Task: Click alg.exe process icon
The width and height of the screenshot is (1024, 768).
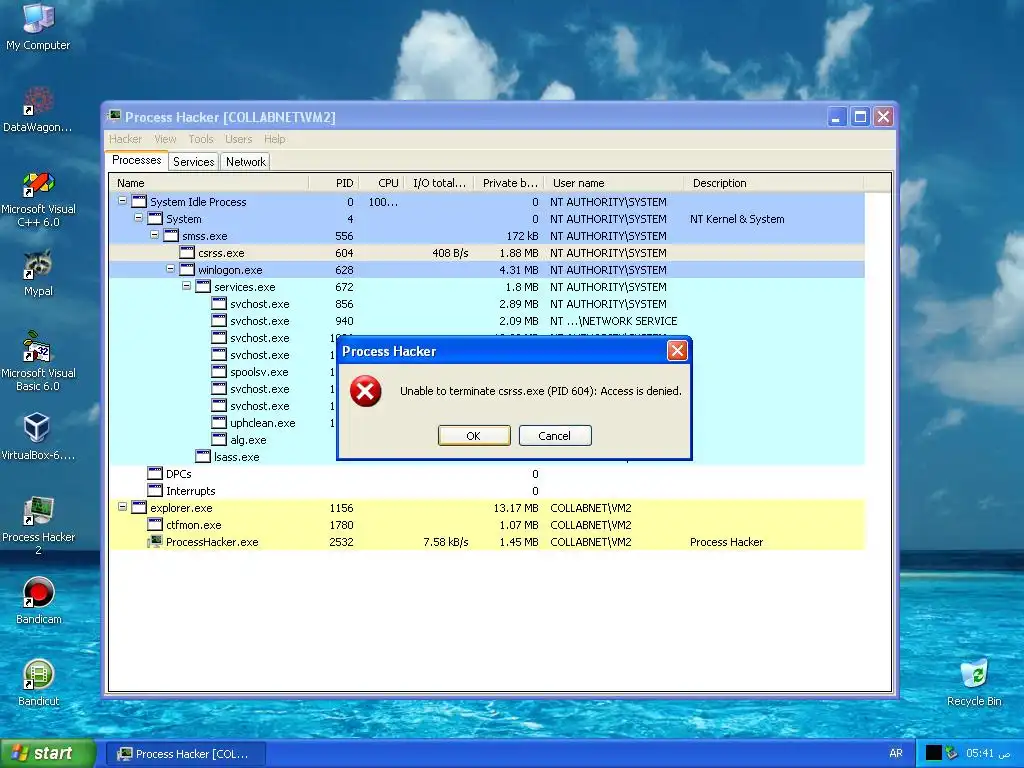Action: point(219,440)
